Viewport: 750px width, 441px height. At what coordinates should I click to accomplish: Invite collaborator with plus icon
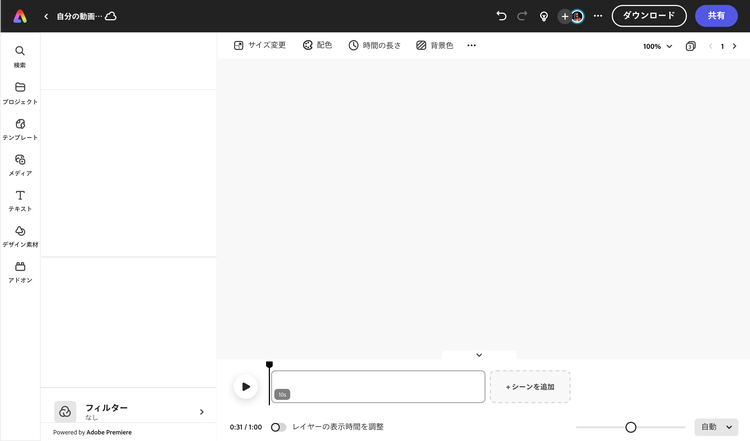[x=564, y=16]
